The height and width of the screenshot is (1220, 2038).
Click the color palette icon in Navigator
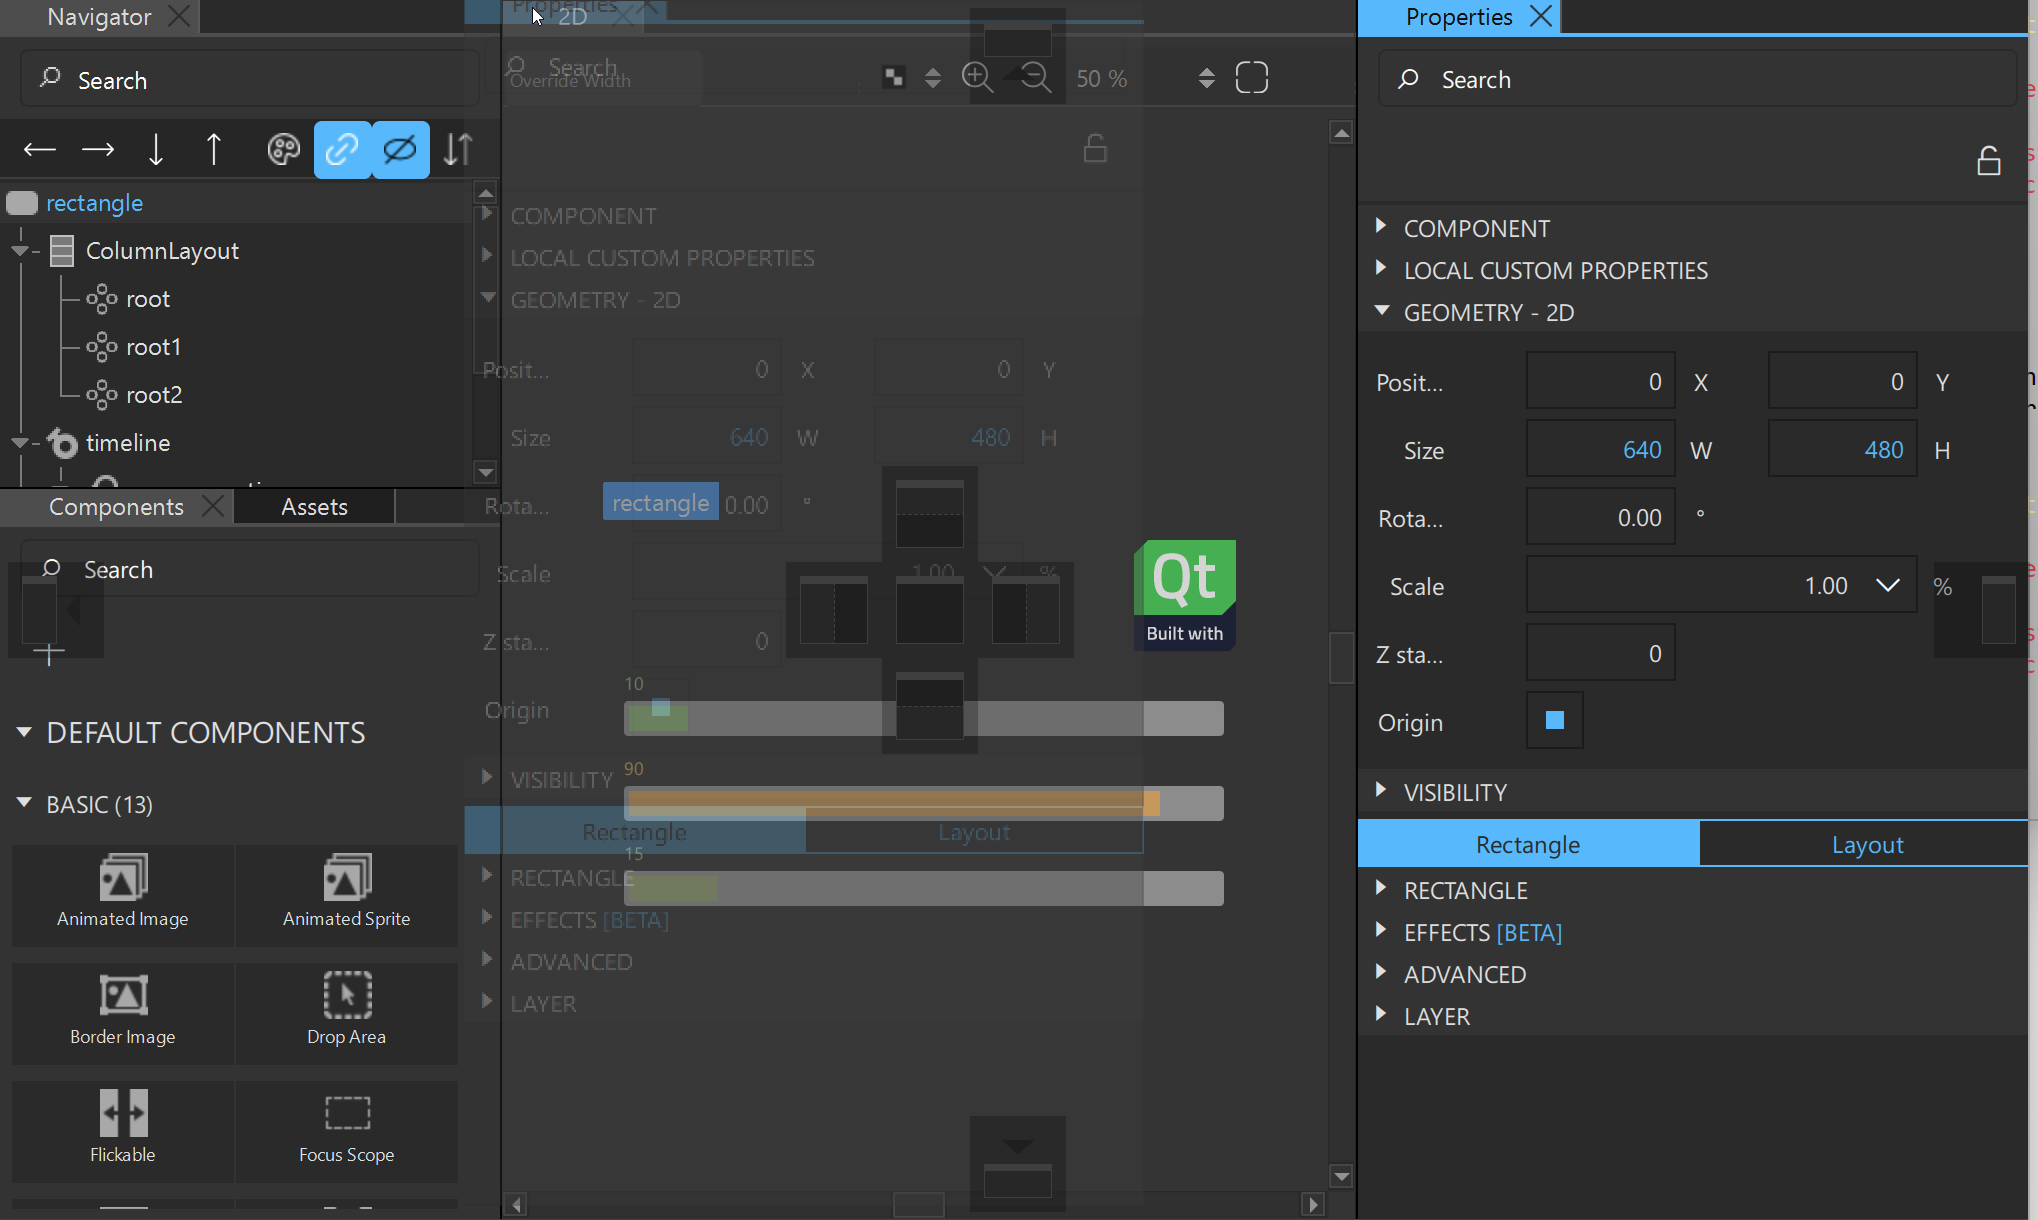(284, 150)
